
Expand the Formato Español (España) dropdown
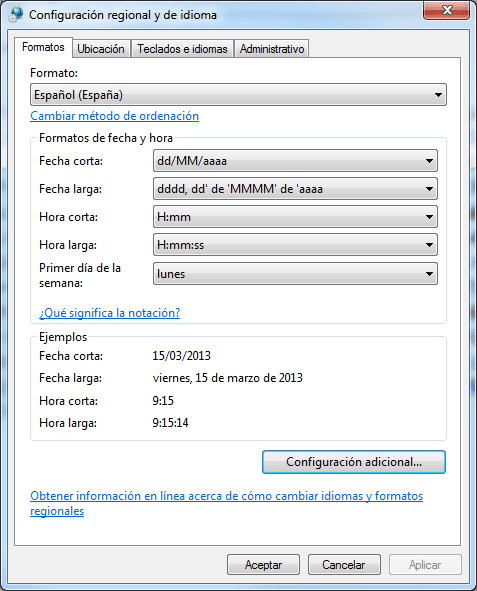coord(238,95)
